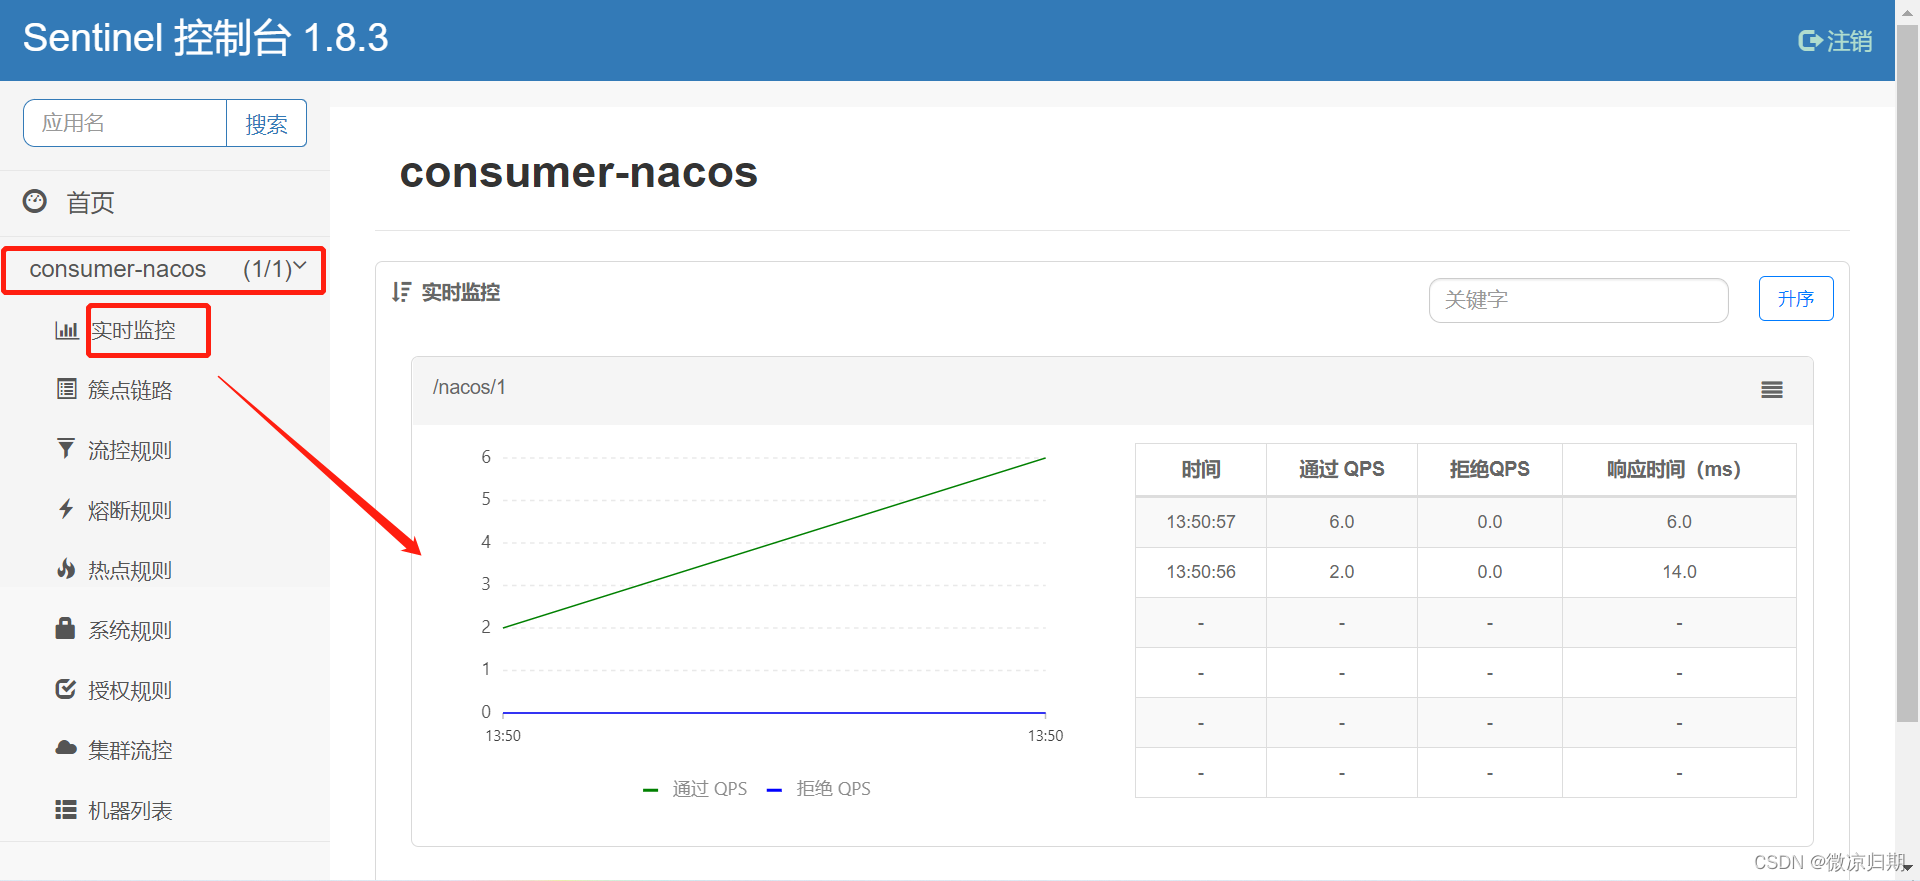Screen dimensions: 1920x881
Task: Click the 升序 sort button
Action: click(x=1796, y=298)
